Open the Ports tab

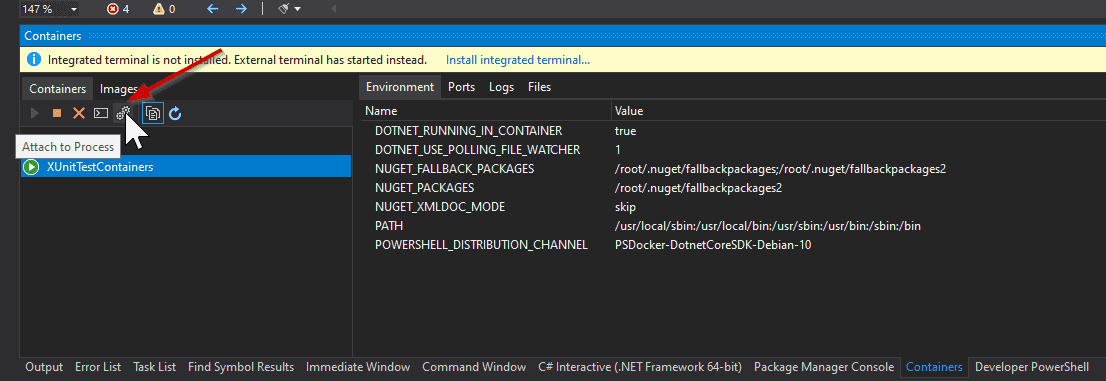pyautogui.click(x=461, y=87)
